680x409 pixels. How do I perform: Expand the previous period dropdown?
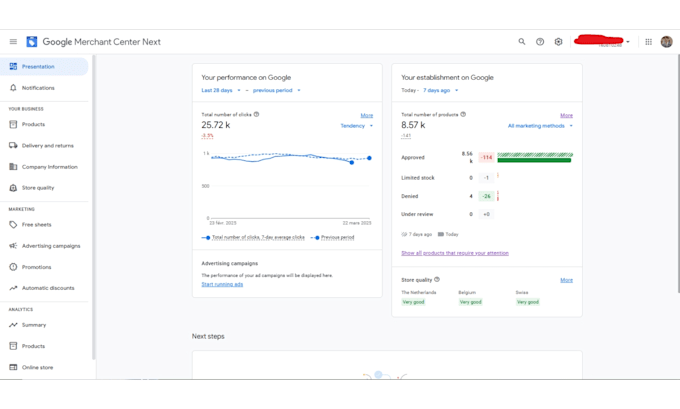click(x=277, y=90)
